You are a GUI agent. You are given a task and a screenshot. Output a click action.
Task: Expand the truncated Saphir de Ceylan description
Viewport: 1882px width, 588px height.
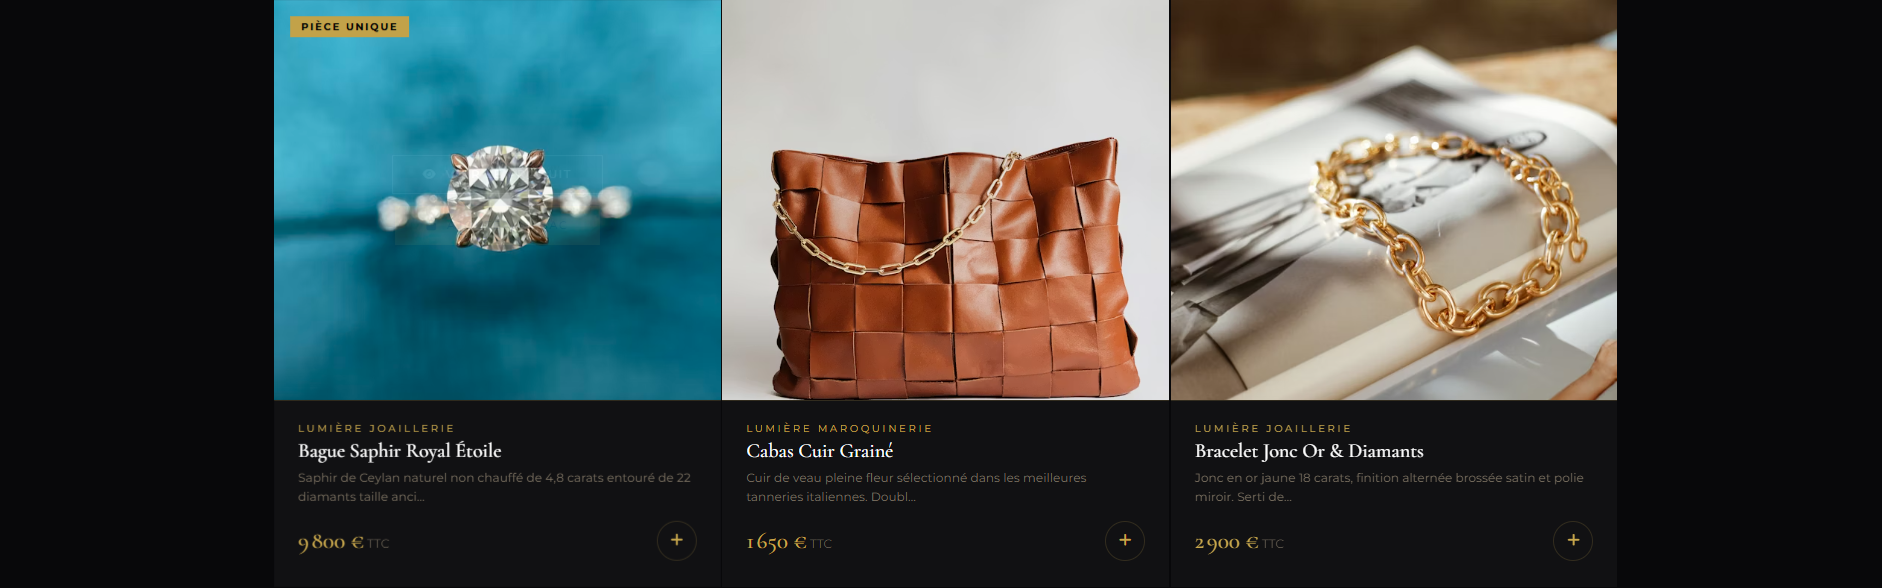tap(495, 487)
